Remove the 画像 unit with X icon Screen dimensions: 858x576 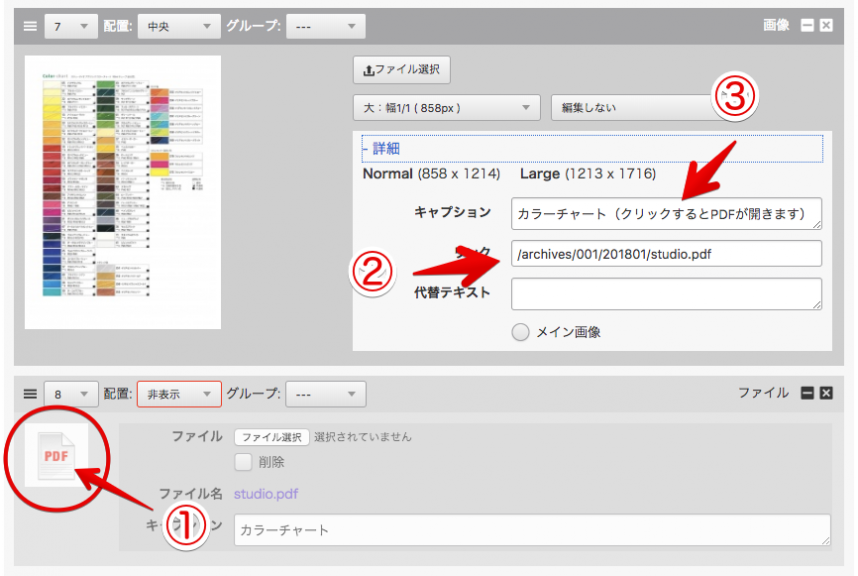(x=826, y=25)
